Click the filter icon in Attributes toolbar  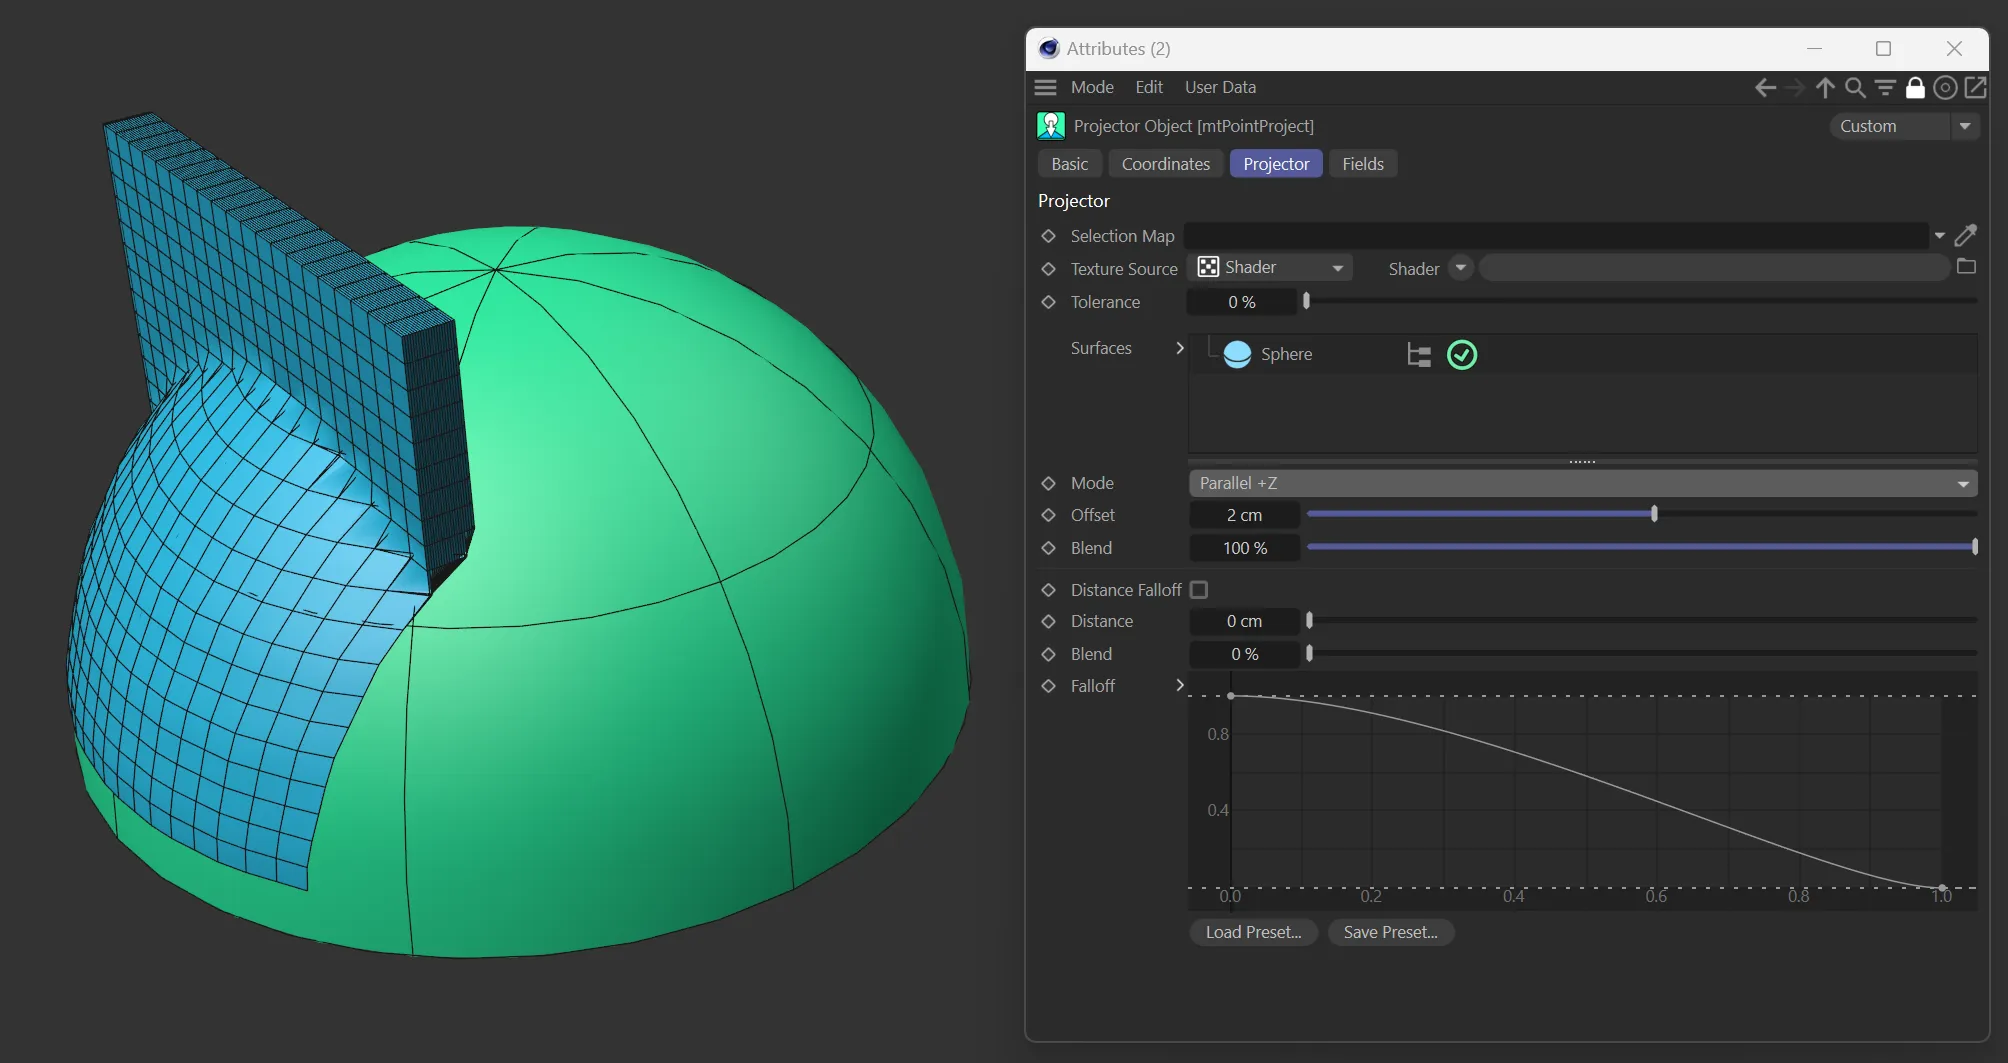point(1885,88)
